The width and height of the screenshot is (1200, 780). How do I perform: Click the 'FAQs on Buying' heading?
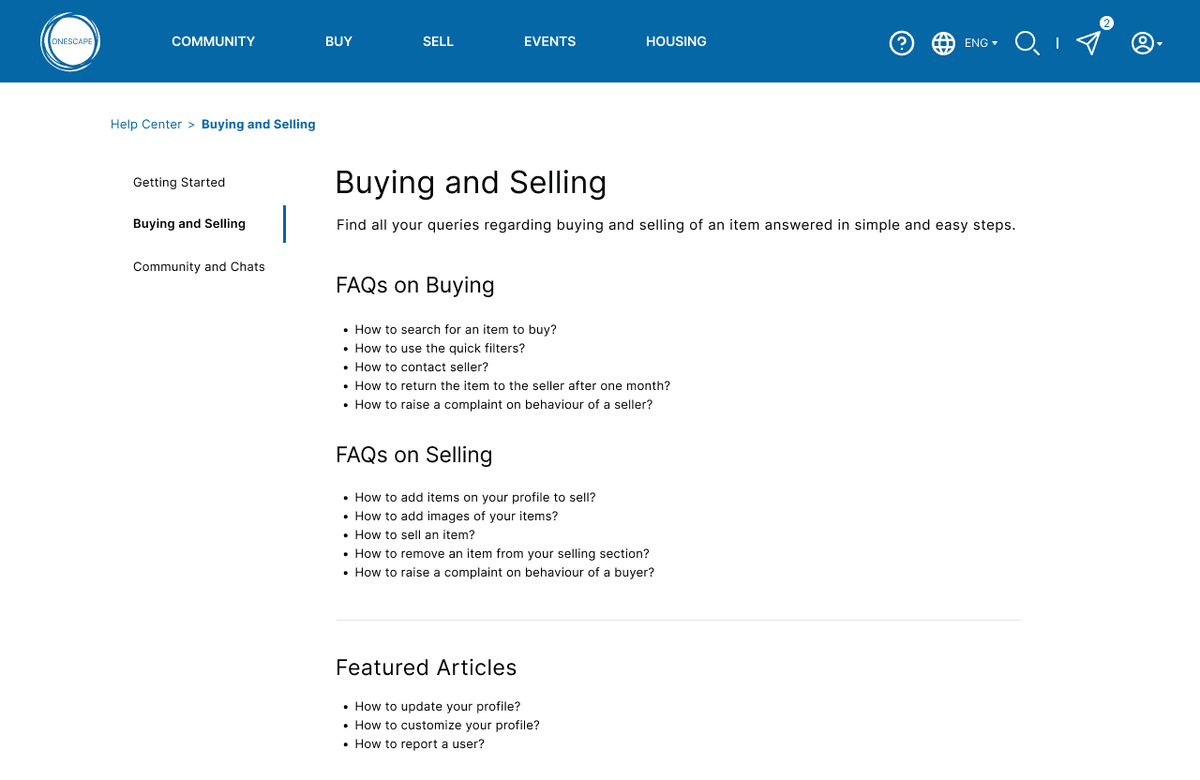(415, 285)
